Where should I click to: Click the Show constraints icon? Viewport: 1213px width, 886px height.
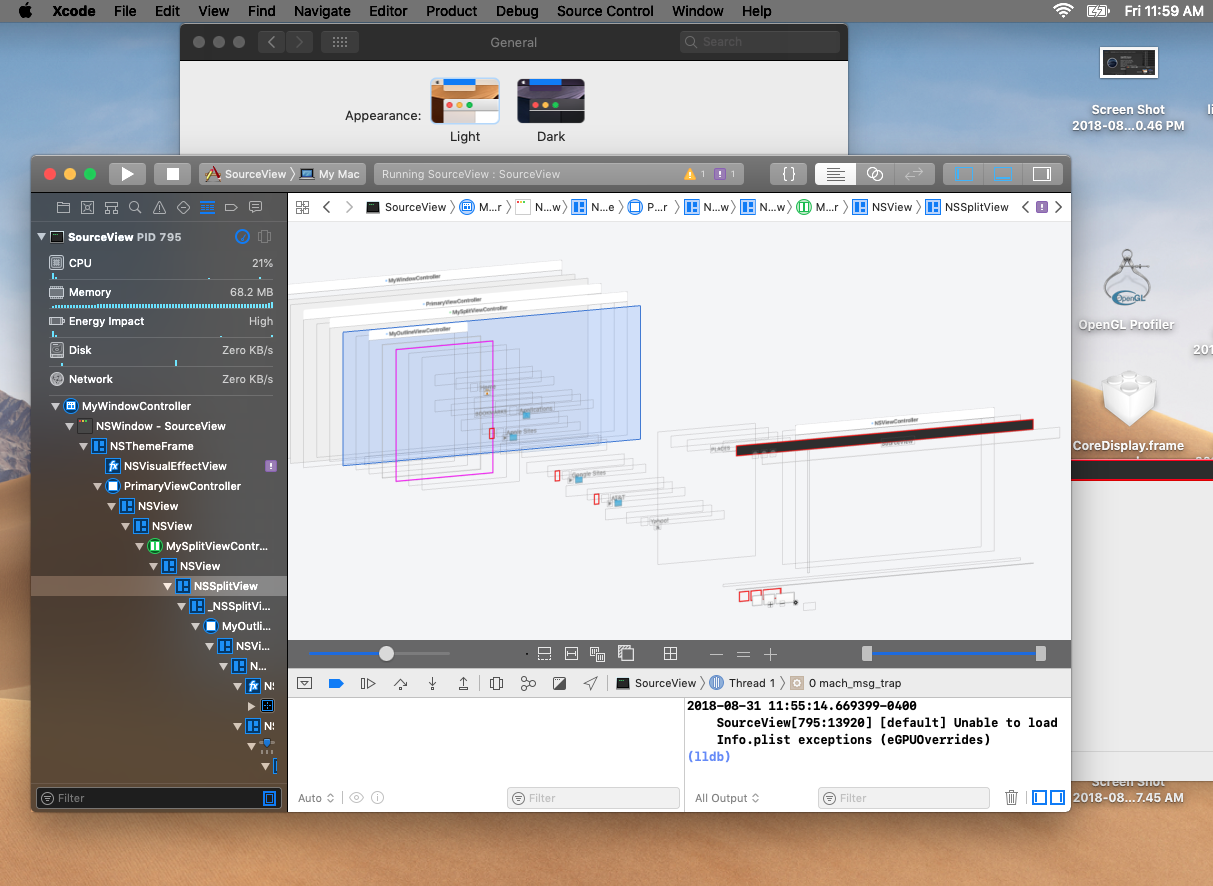coord(571,653)
